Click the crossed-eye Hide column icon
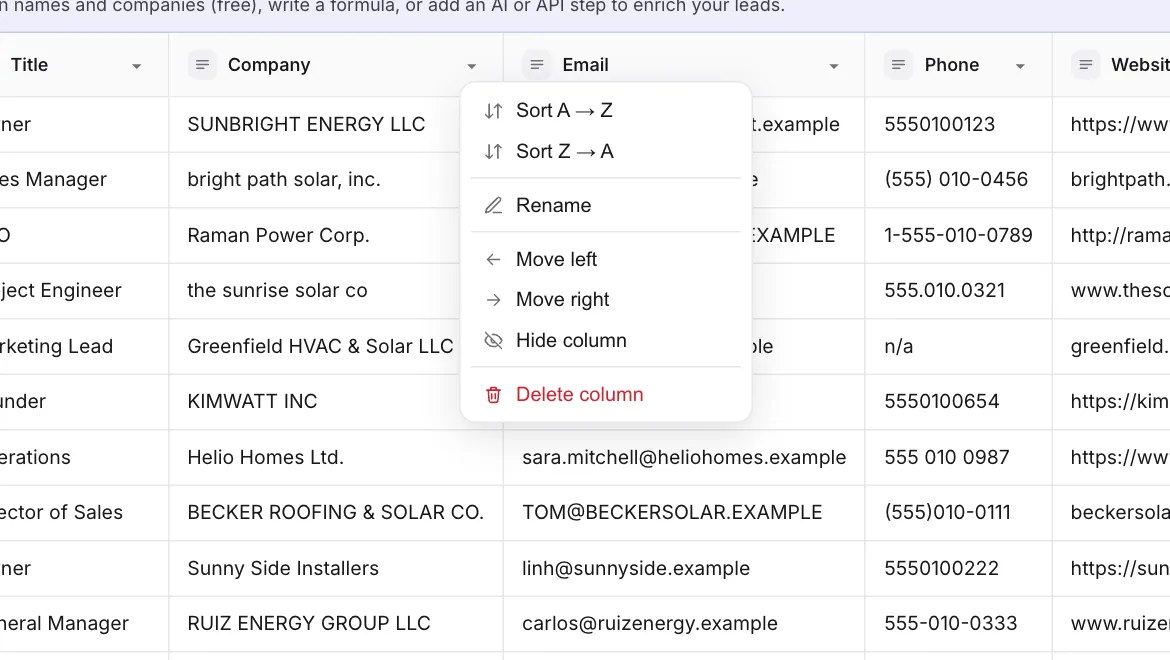The image size is (1170, 660). (x=493, y=341)
